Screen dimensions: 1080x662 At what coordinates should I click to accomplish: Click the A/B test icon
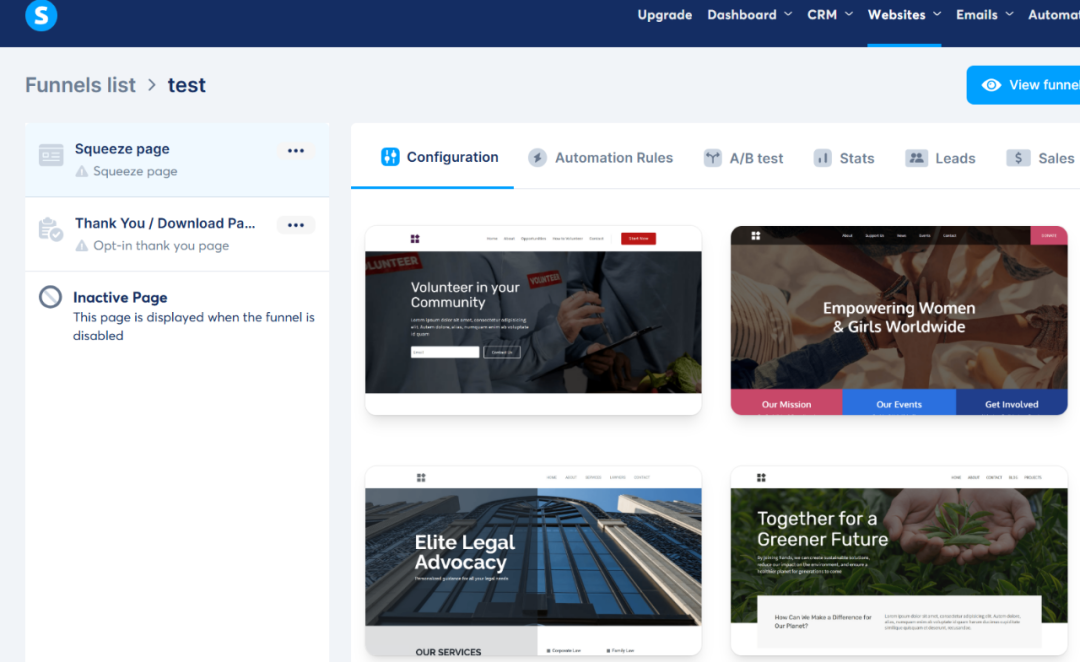712,158
